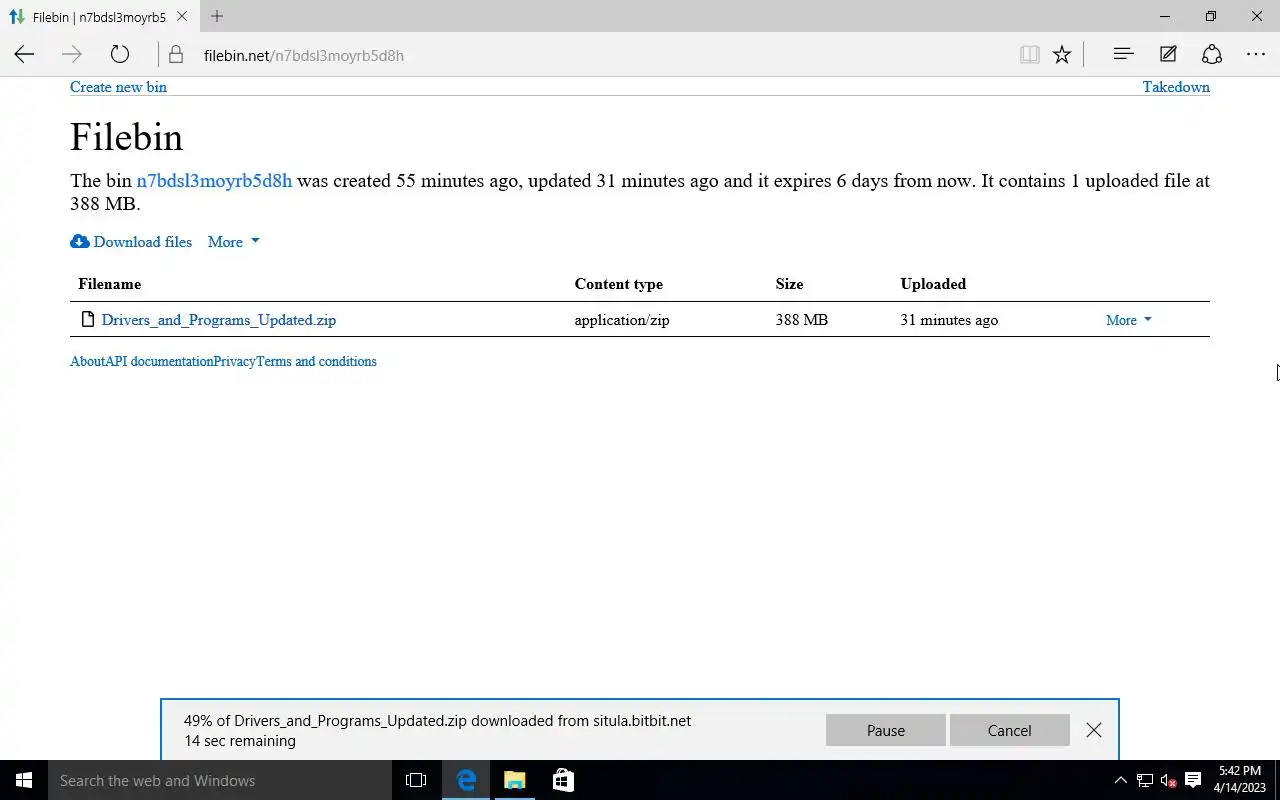Click the network tray icon
The image size is (1280, 800).
click(x=1145, y=780)
